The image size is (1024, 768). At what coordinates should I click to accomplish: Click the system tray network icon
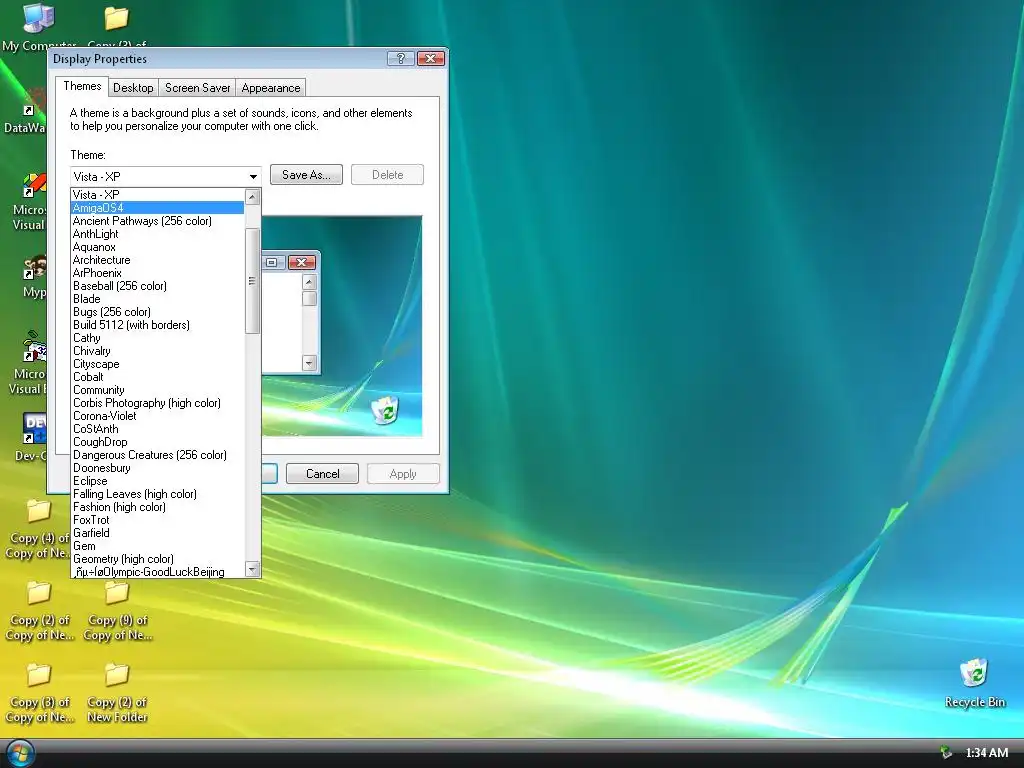pos(945,753)
